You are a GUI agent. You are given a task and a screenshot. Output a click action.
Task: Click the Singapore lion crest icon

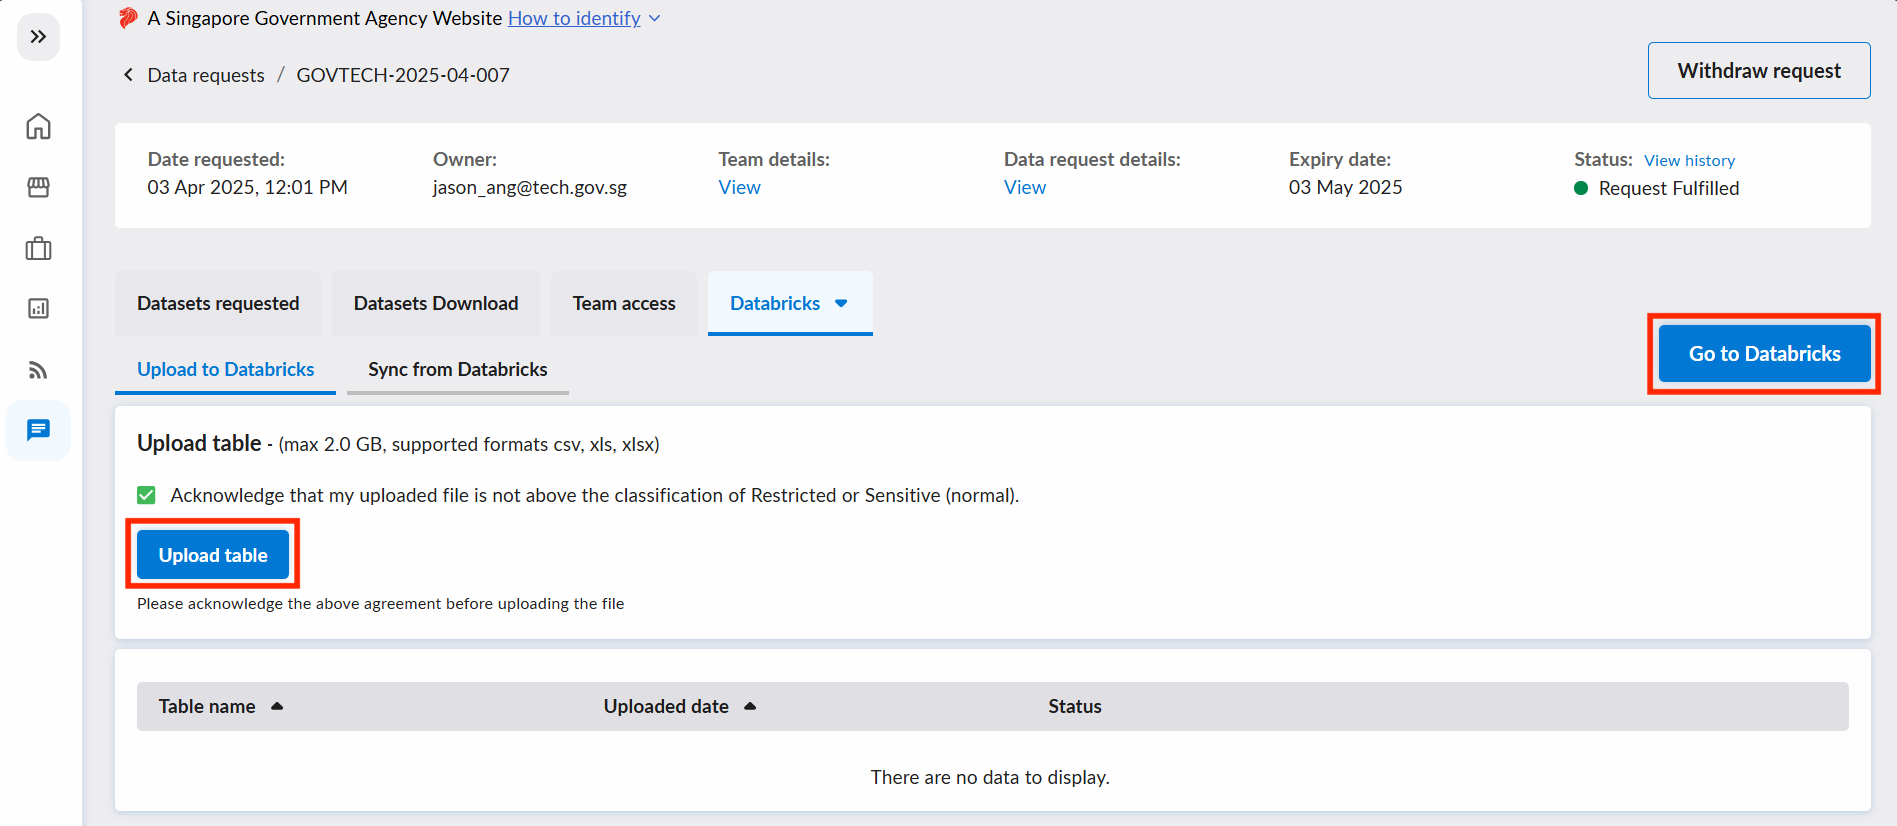(128, 18)
